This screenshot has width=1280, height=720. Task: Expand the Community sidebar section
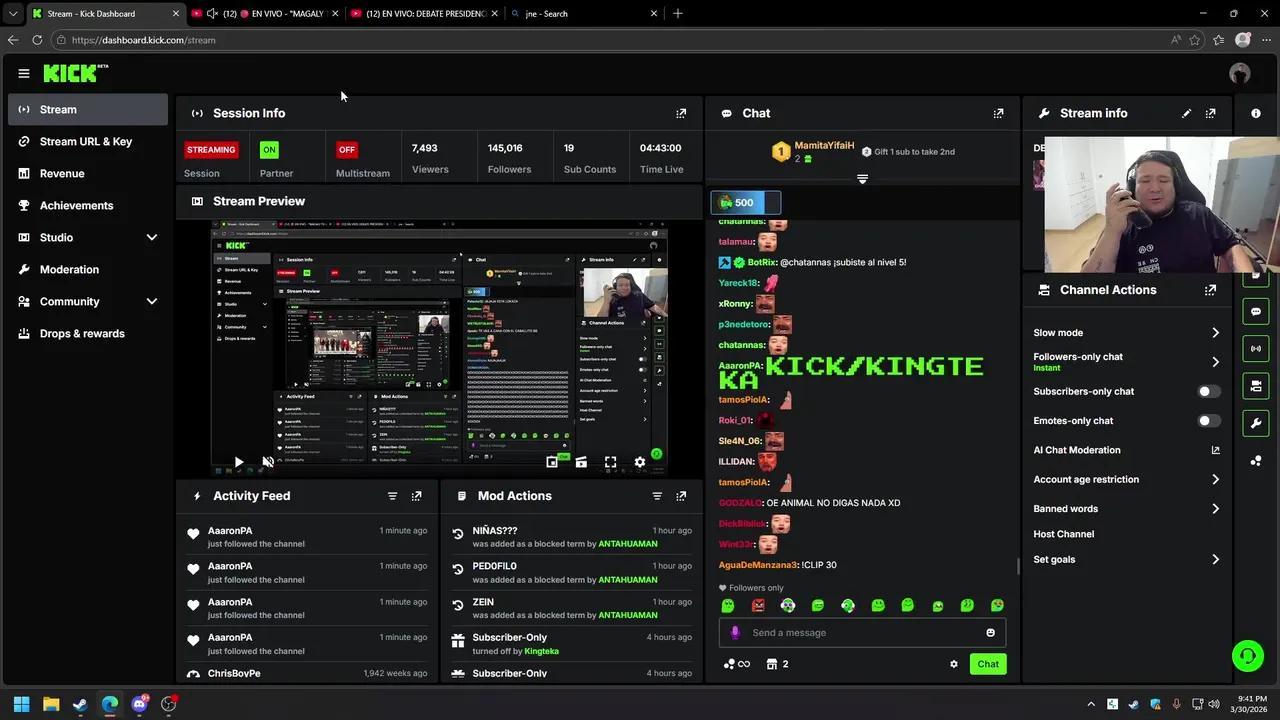pos(152,301)
